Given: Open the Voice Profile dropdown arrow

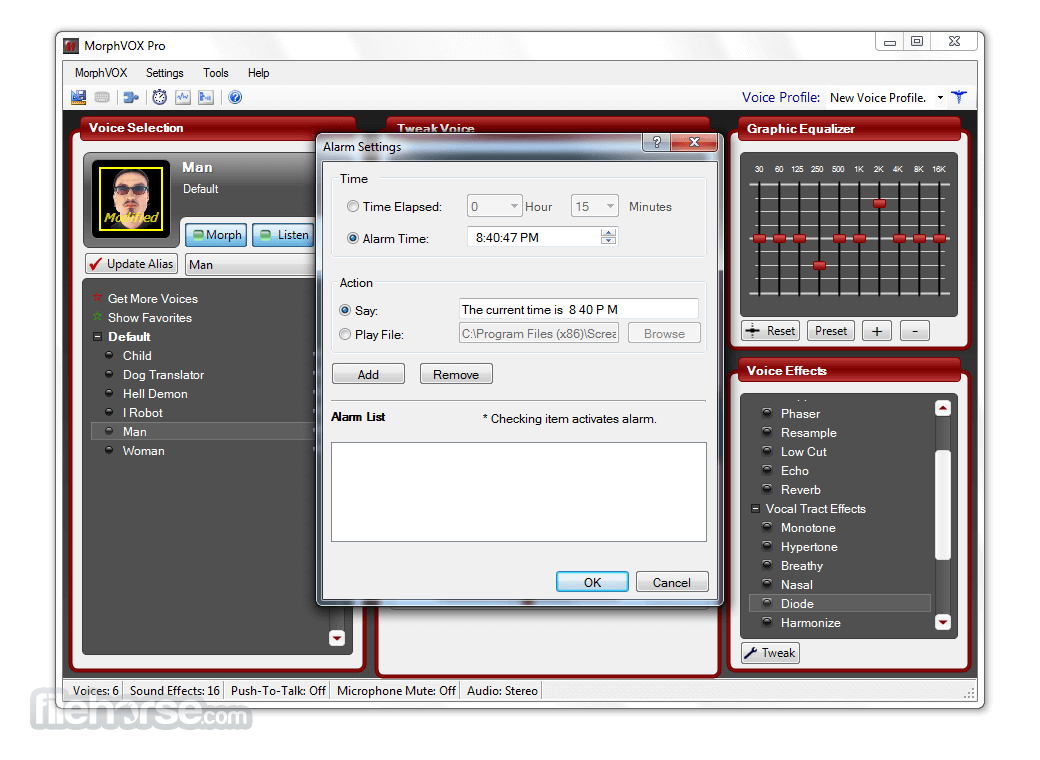Looking at the screenshot, I should click(940, 98).
